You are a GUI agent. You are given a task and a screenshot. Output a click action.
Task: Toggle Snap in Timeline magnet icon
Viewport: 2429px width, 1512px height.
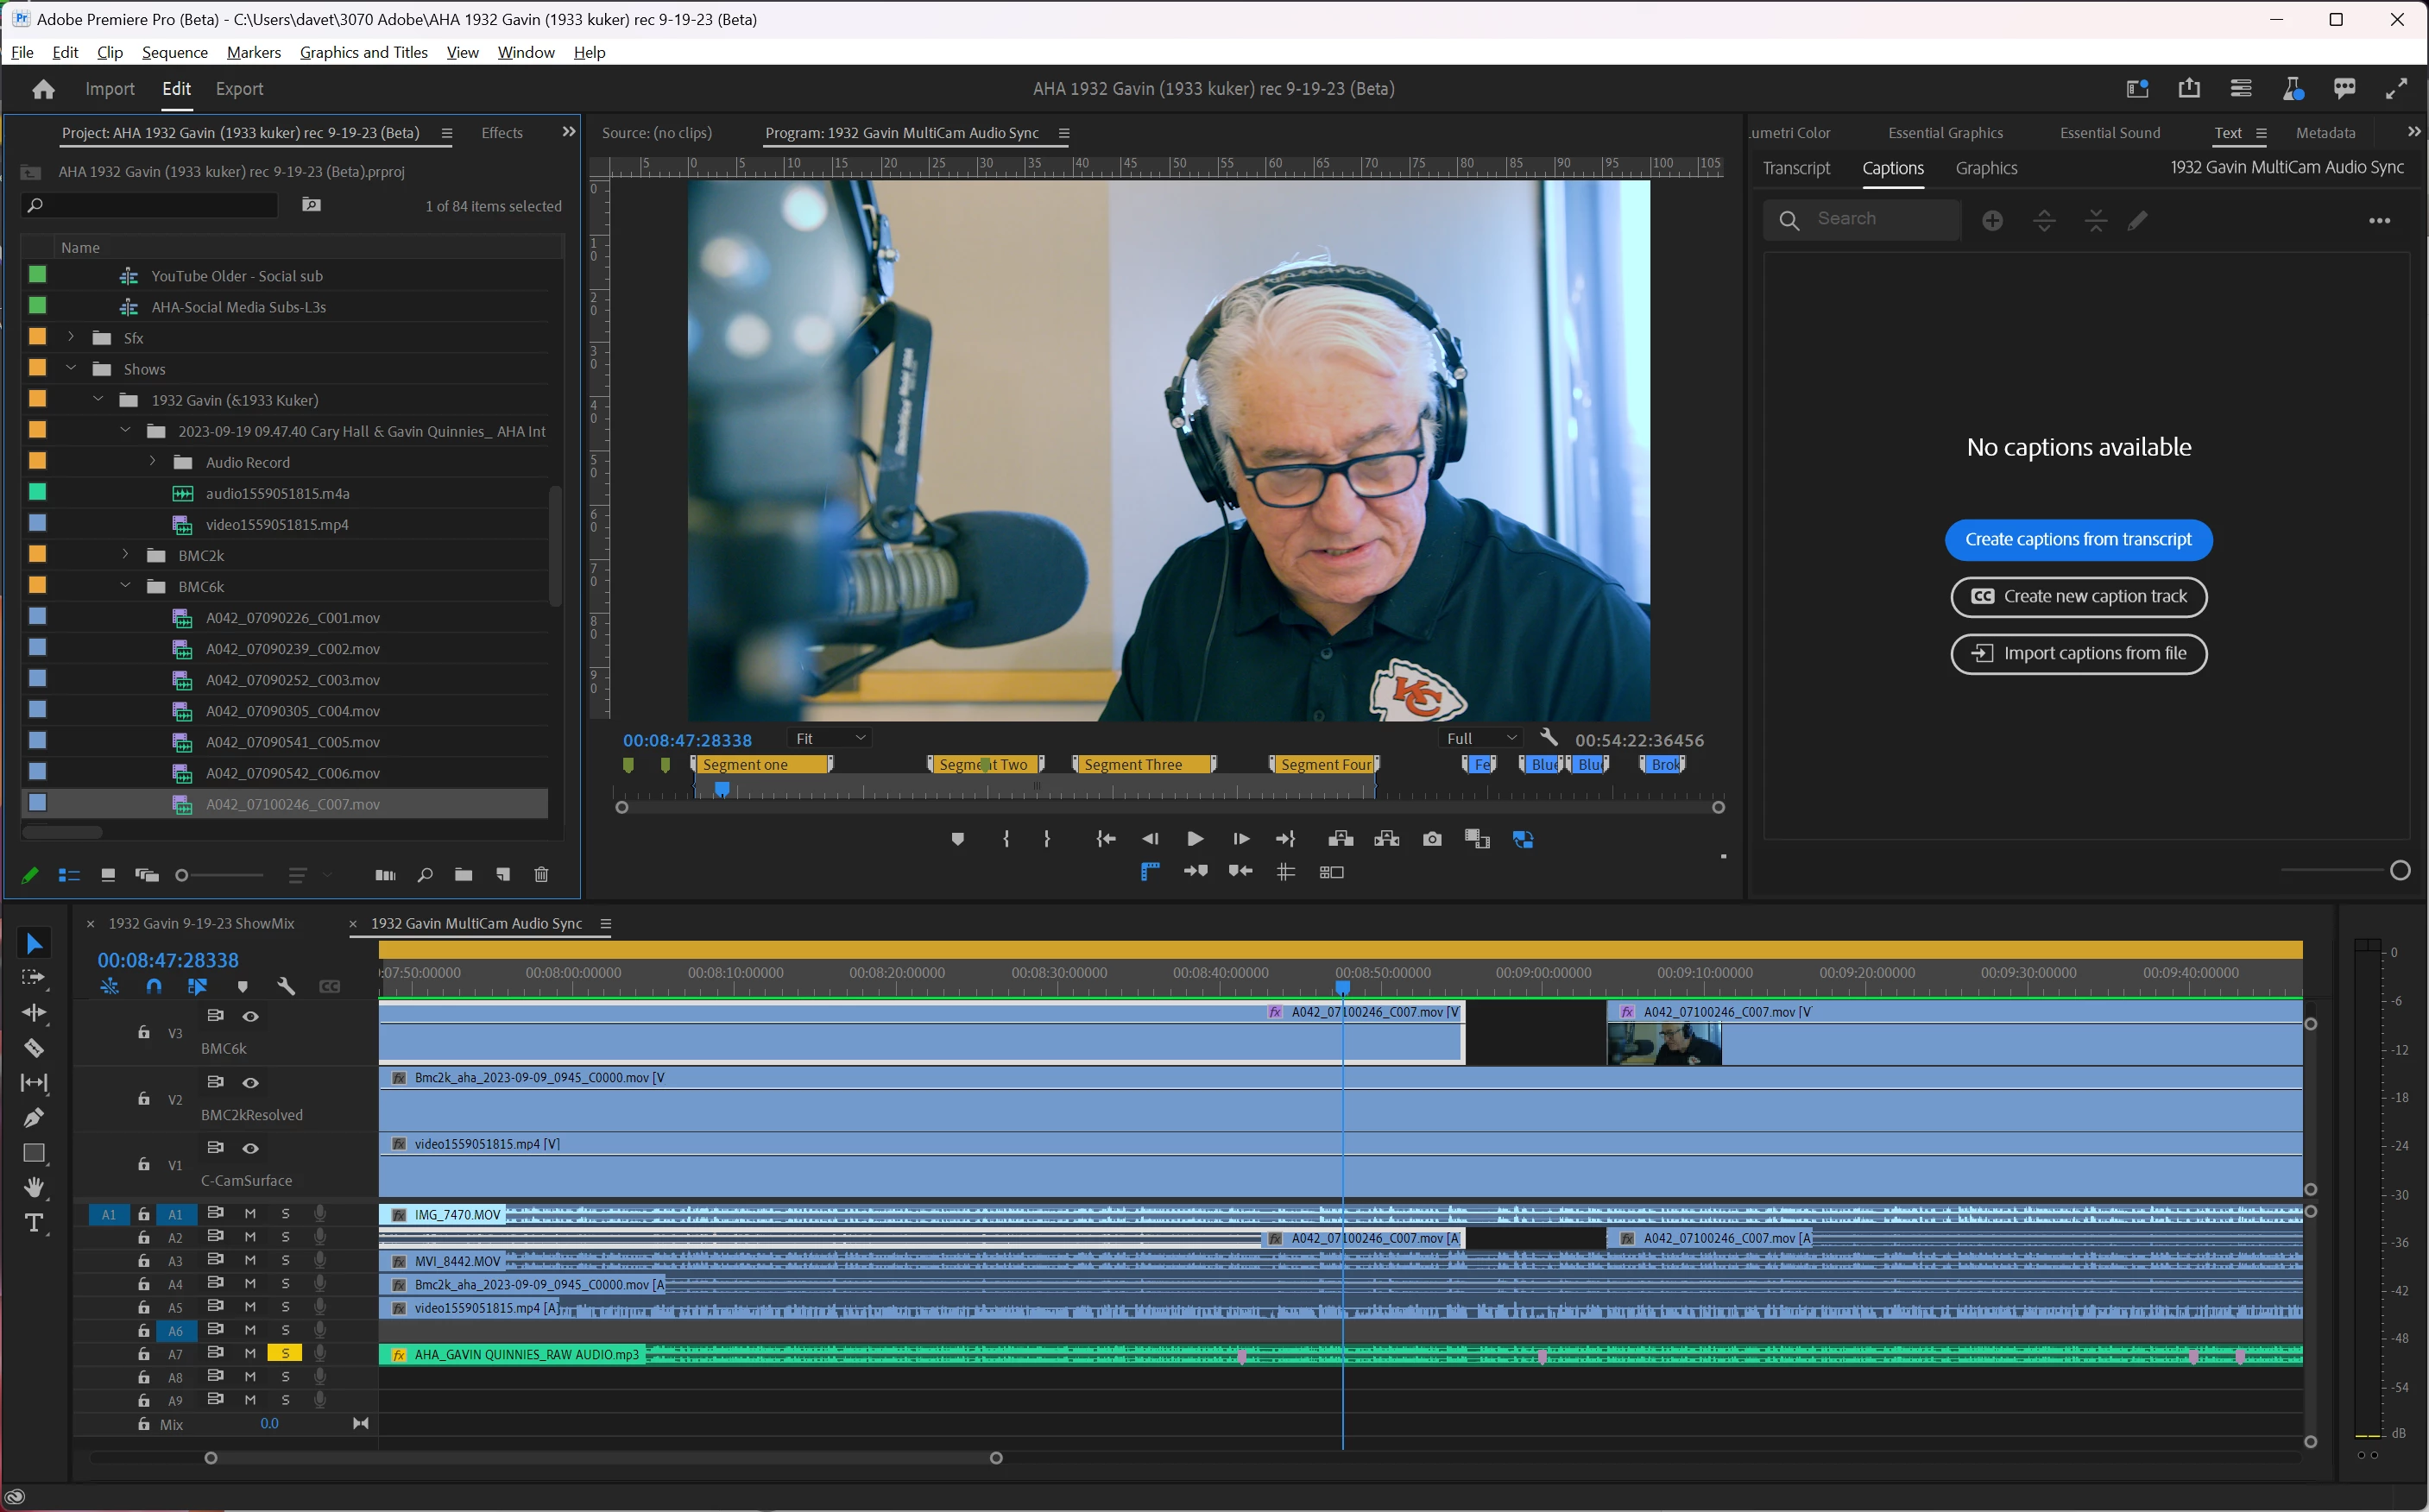[154, 986]
